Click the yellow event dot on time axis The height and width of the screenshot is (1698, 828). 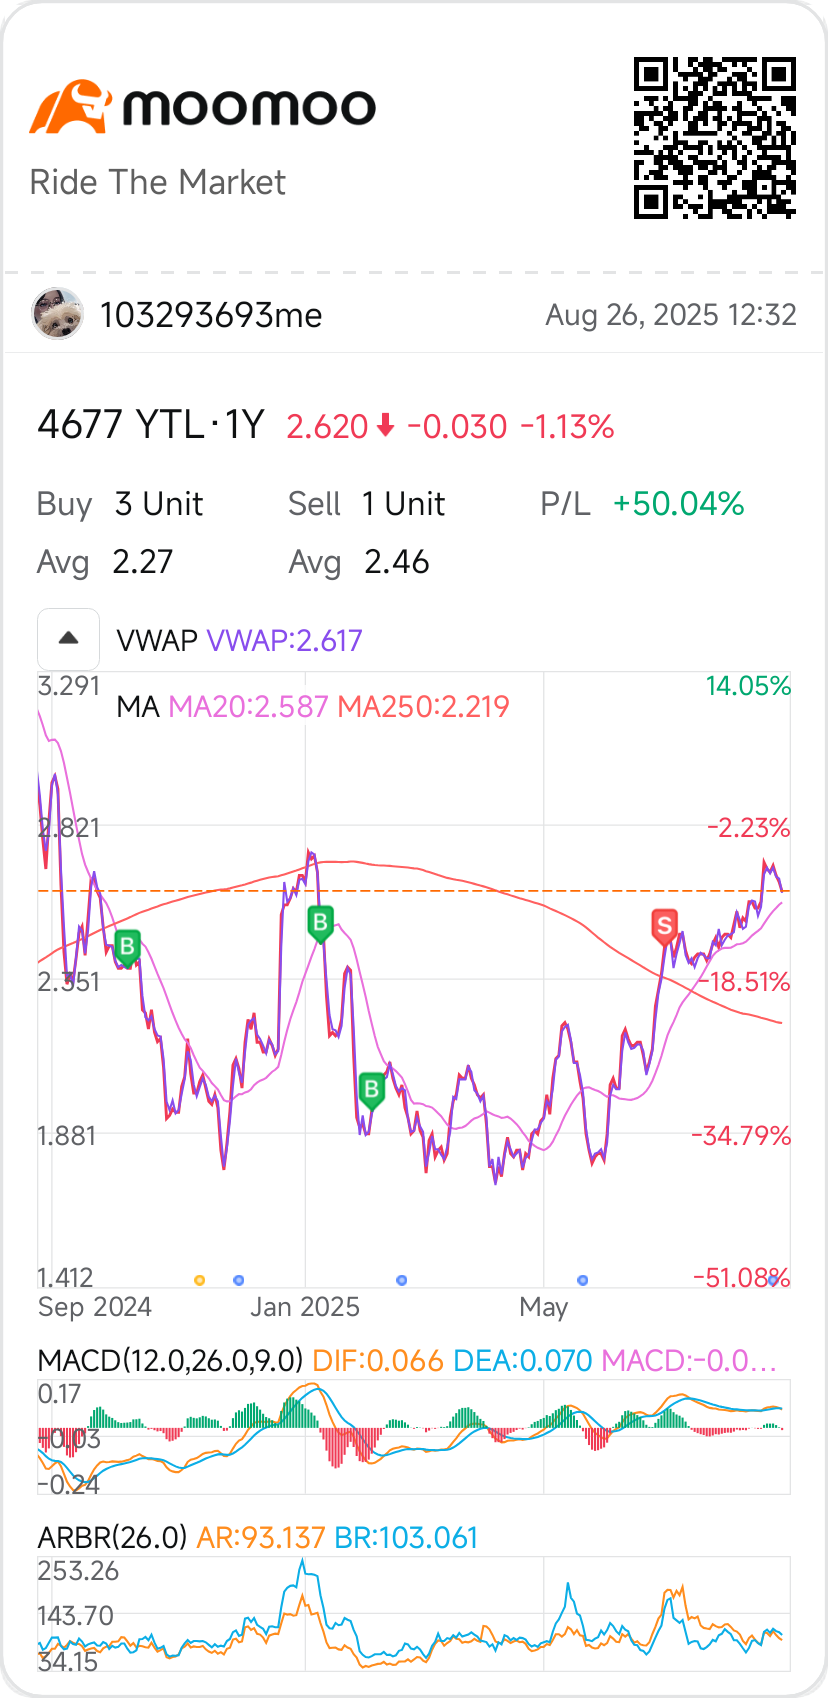(199, 1280)
